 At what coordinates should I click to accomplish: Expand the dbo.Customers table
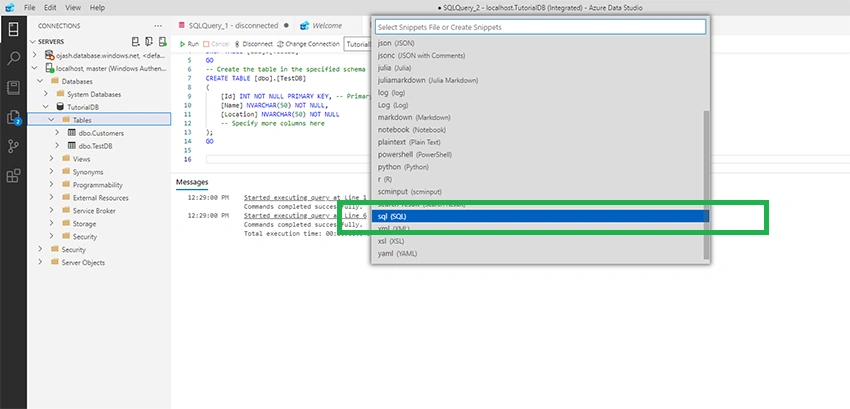(57, 133)
